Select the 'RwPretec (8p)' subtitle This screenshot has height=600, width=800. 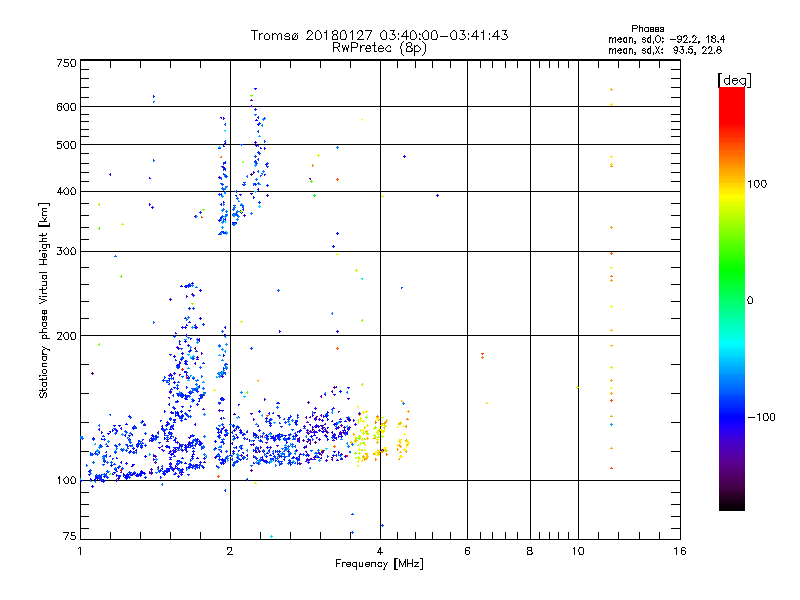(x=379, y=48)
